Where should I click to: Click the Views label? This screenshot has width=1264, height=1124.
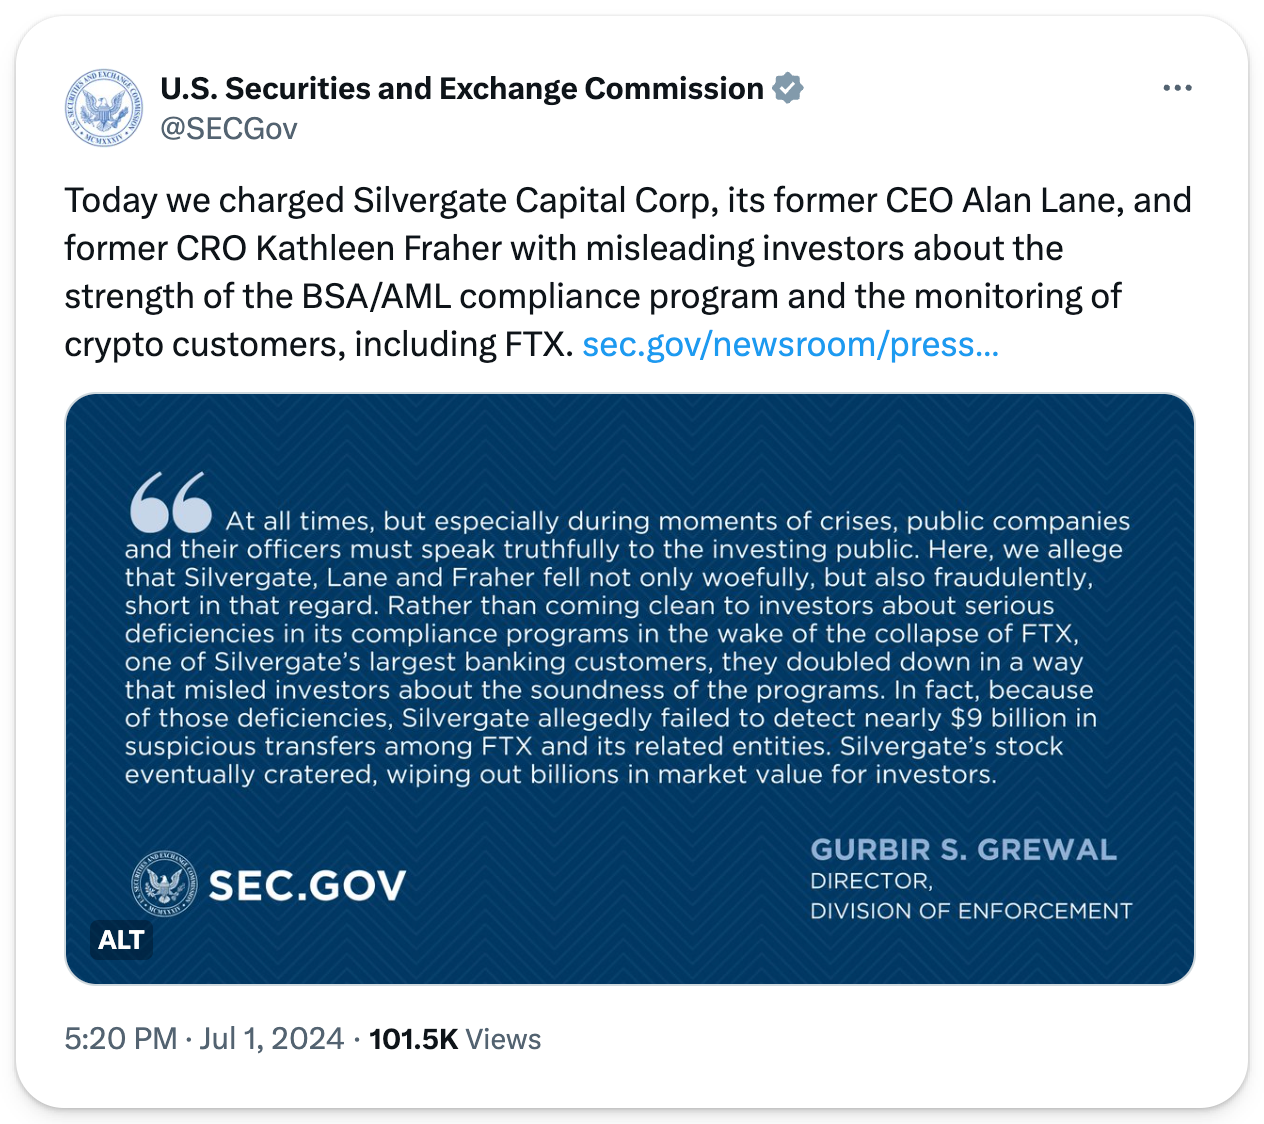503,1039
